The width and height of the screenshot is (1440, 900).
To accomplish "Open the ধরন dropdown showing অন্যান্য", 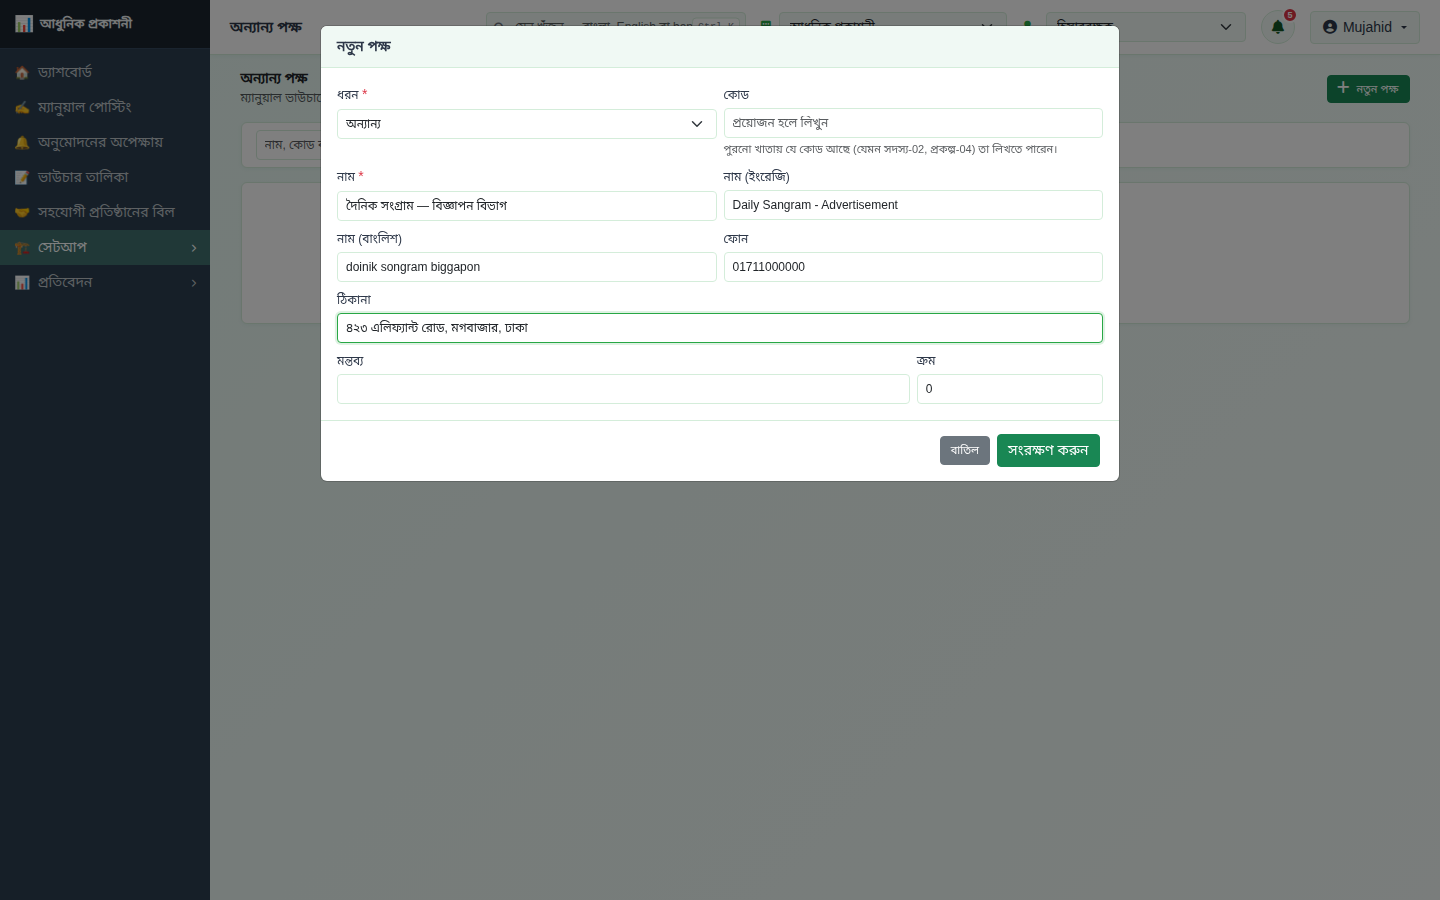I will click(x=526, y=124).
